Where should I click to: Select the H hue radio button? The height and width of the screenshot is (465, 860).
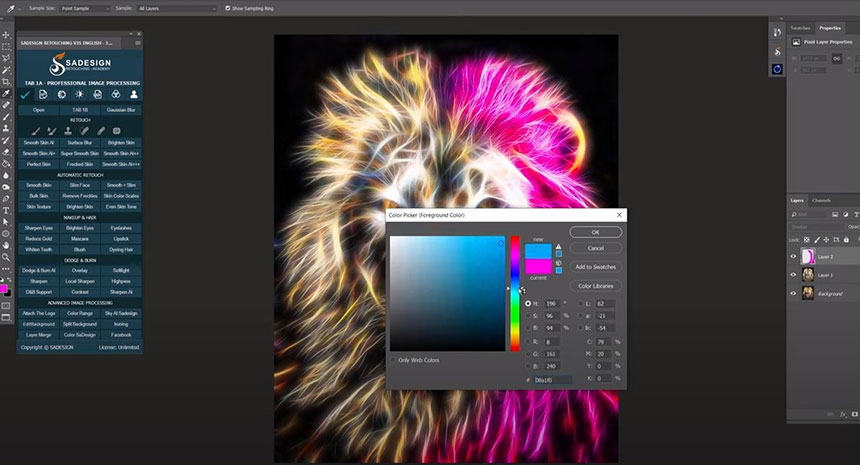[x=528, y=303]
